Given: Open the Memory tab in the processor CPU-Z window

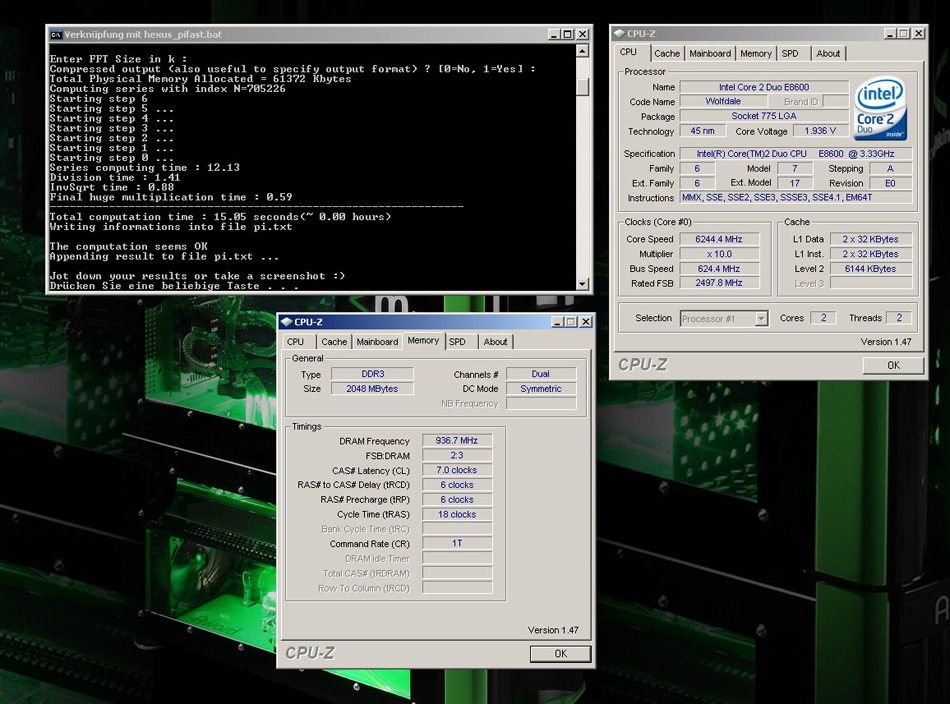Looking at the screenshot, I should point(756,53).
